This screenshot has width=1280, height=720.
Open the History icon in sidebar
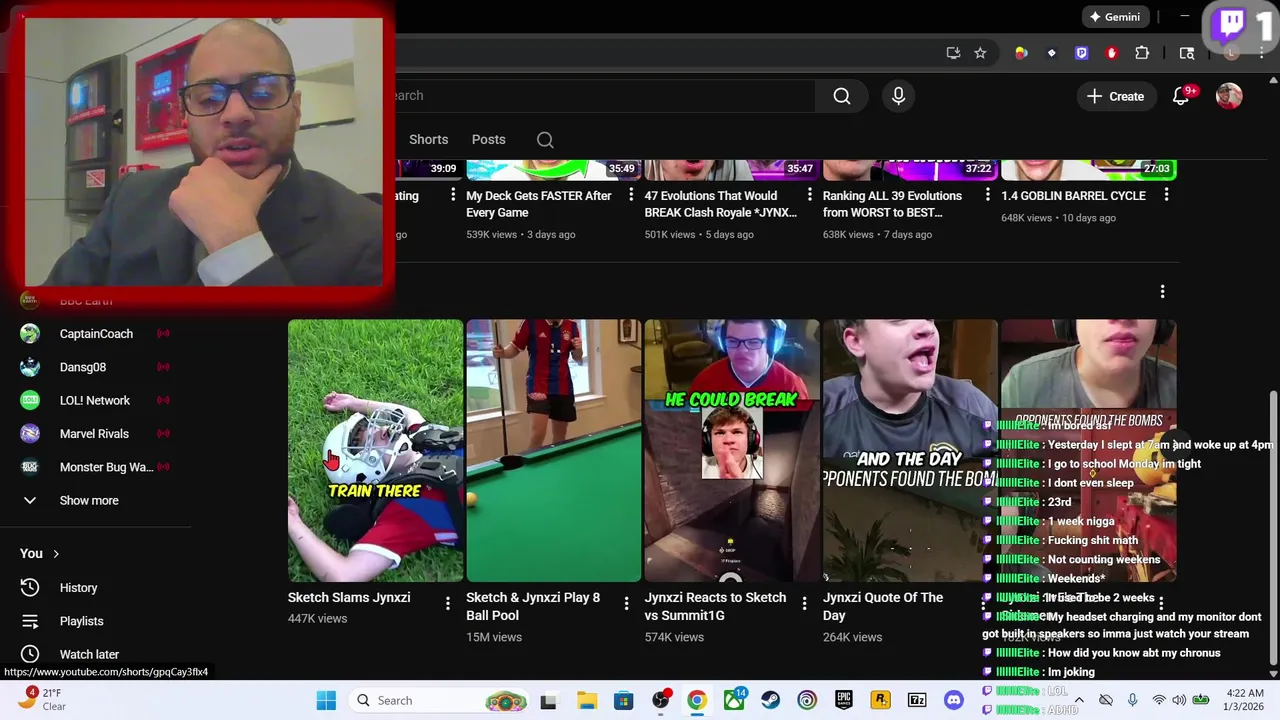click(30, 588)
